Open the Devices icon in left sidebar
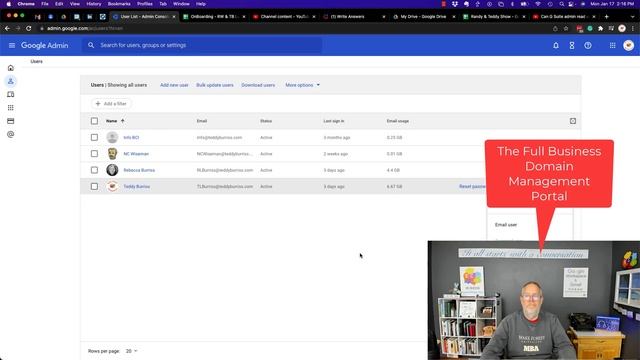The height and width of the screenshot is (360, 640). pos(11,94)
